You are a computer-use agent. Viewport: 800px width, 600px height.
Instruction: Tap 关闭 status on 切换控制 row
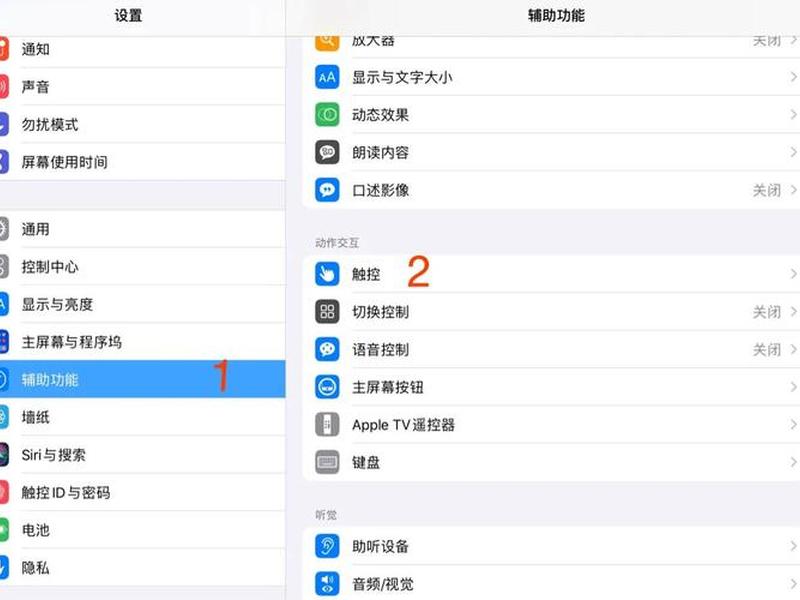click(x=767, y=312)
